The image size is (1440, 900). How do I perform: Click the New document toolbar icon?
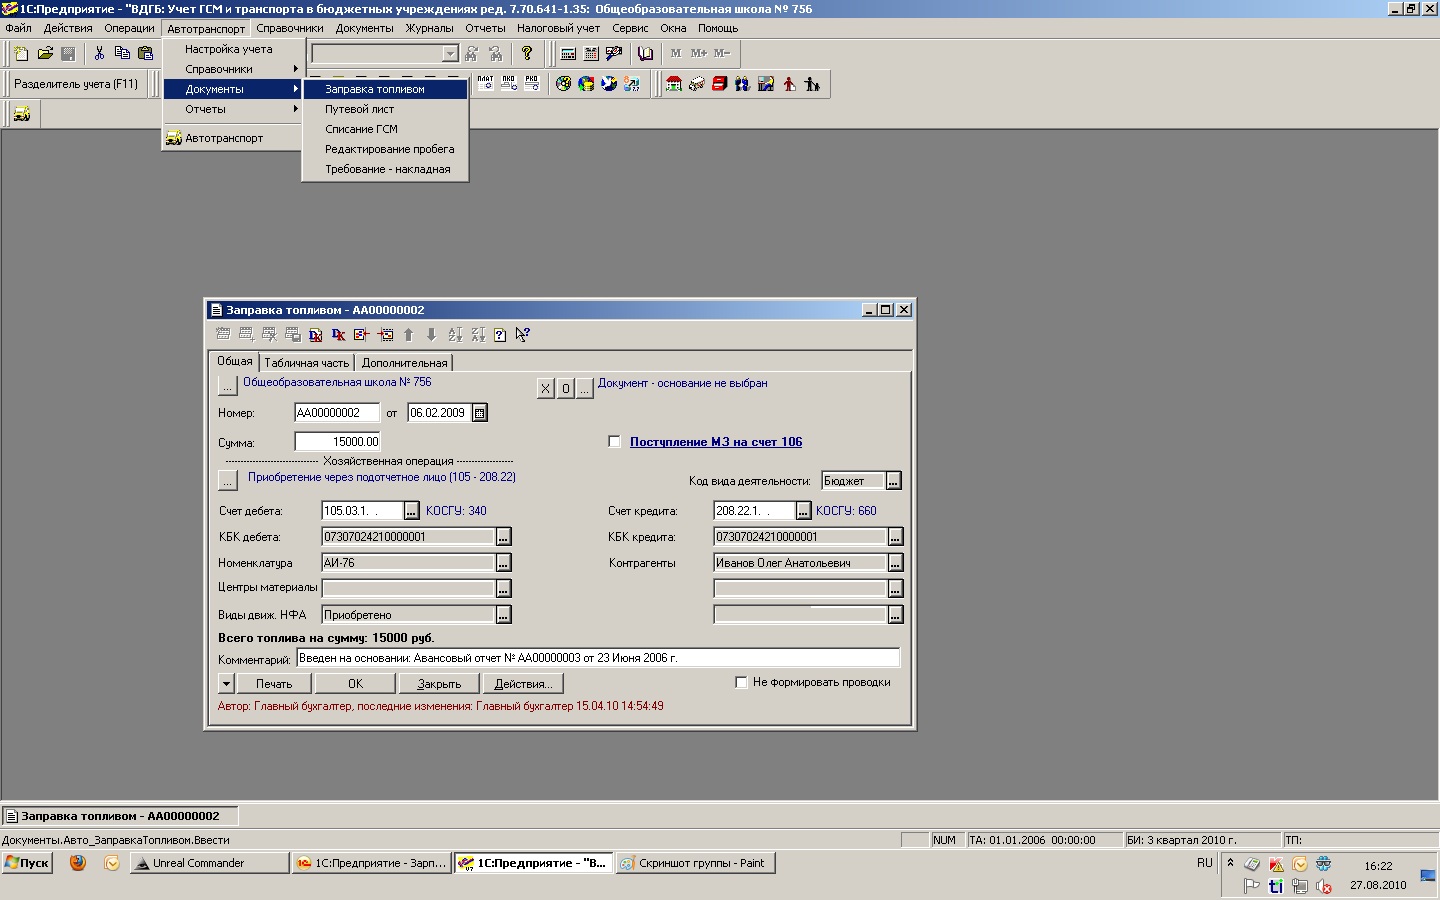click(x=21, y=53)
